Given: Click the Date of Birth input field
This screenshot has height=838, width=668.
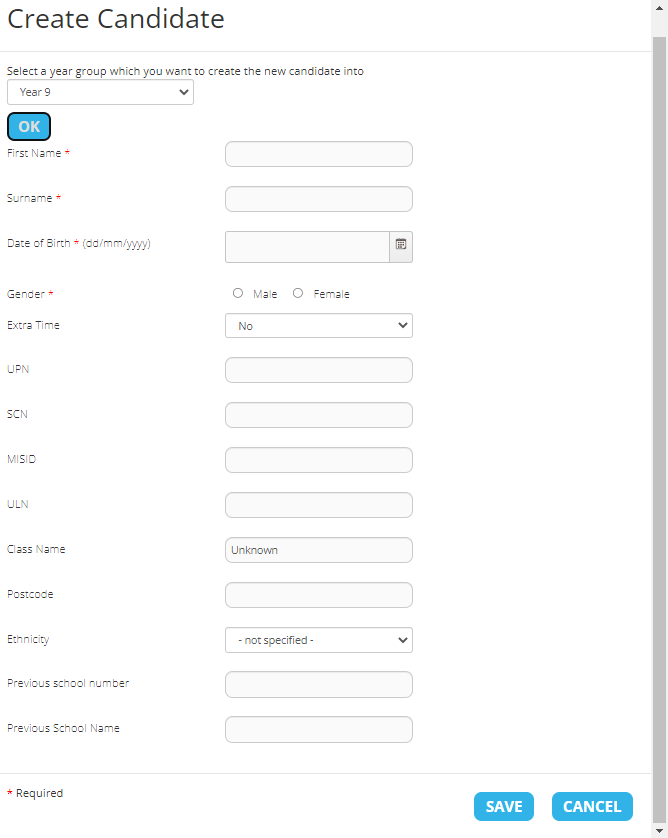Looking at the screenshot, I should [307, 247].
